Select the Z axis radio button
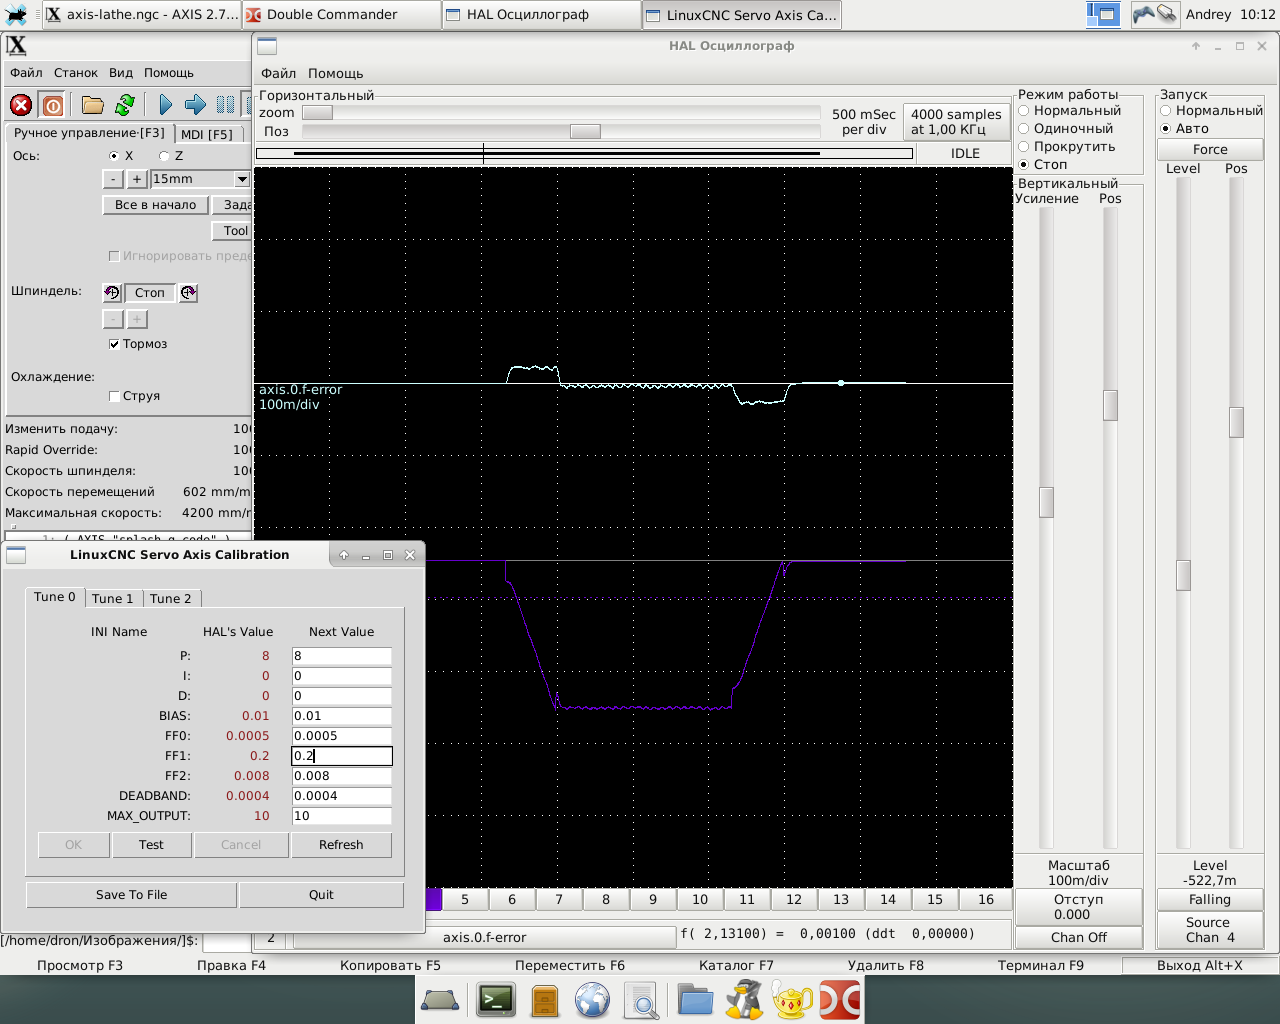 point(164,156)
